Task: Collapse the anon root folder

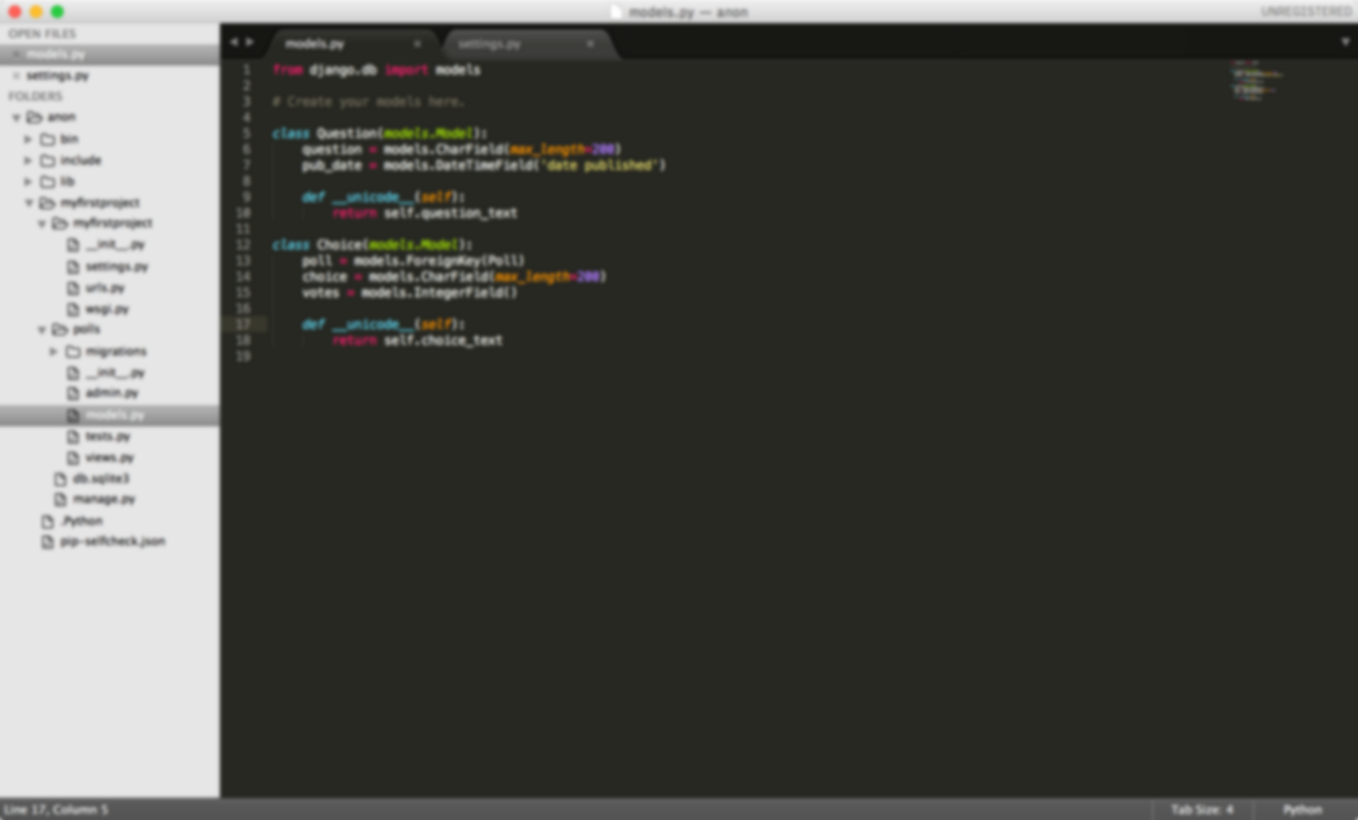Action: pyautogui.click(x=16, y=117)
